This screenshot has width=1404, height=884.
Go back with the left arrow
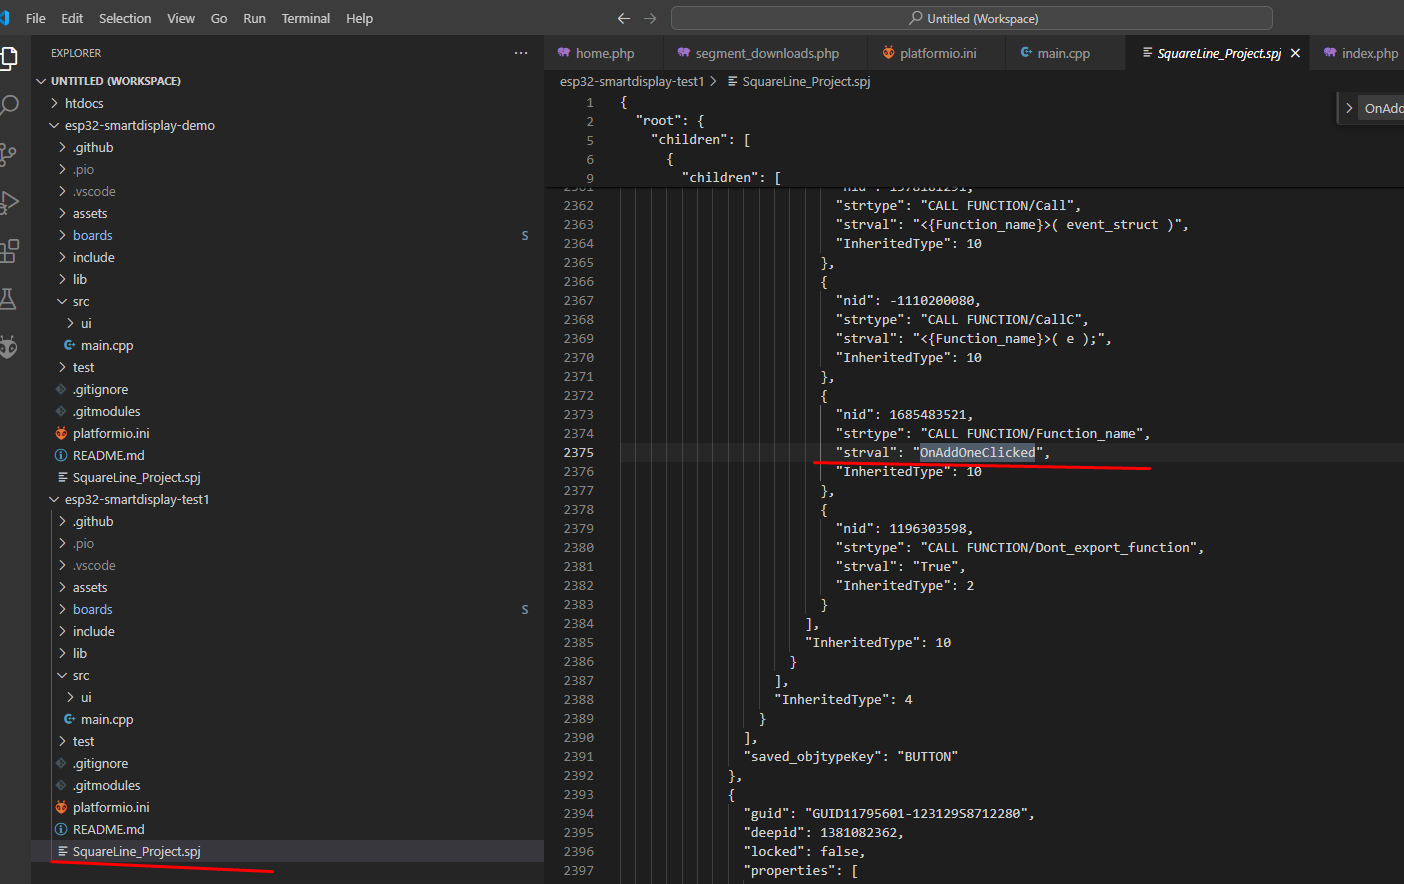coord(624,18)
